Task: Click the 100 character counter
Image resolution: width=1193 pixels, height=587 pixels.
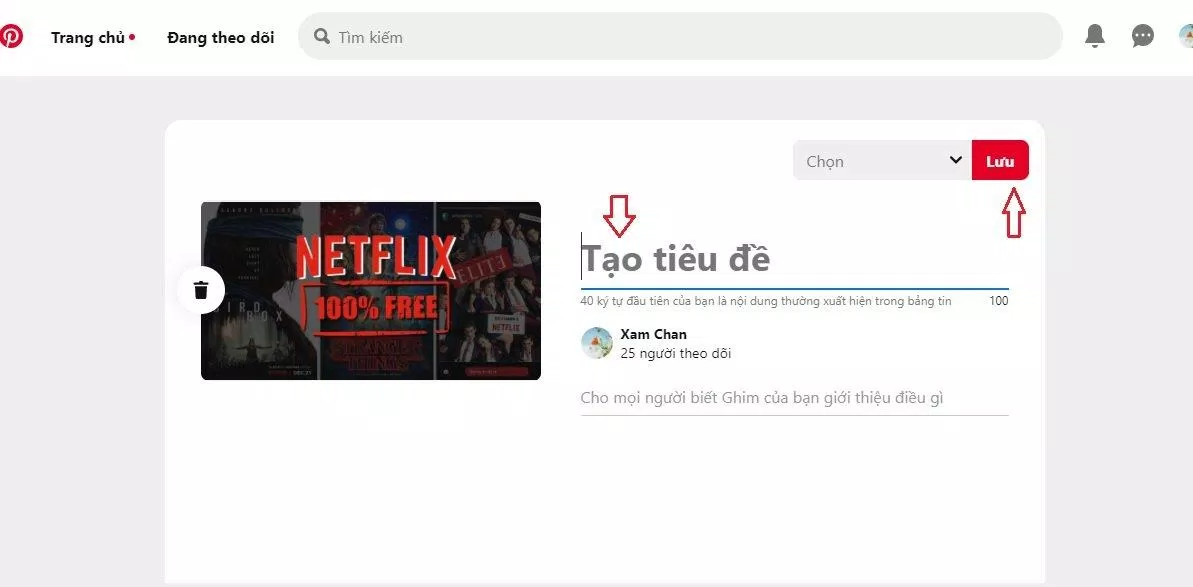Action: click(x=998, y=301)
